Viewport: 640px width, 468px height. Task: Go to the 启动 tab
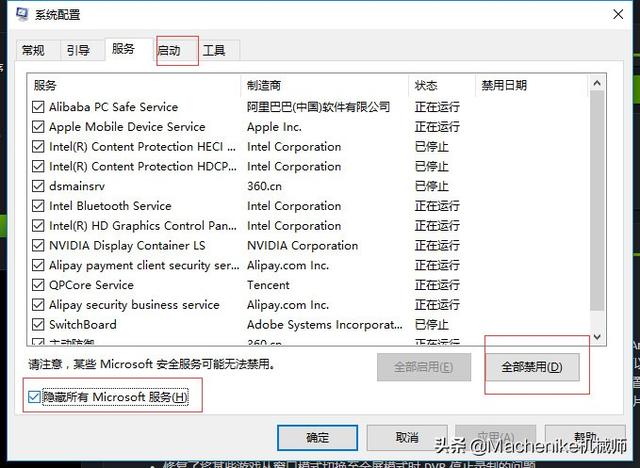pyautogui.click(x=177, y=51)
